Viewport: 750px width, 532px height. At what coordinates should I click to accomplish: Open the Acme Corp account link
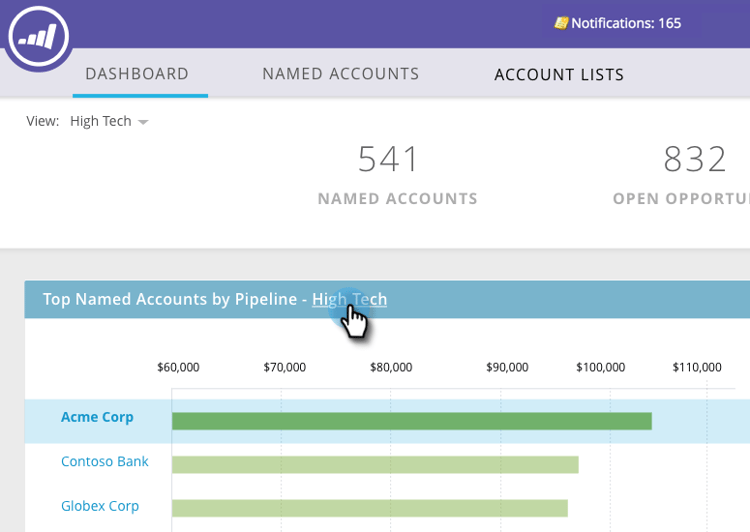pyautogui.click(x=97, y=417)
